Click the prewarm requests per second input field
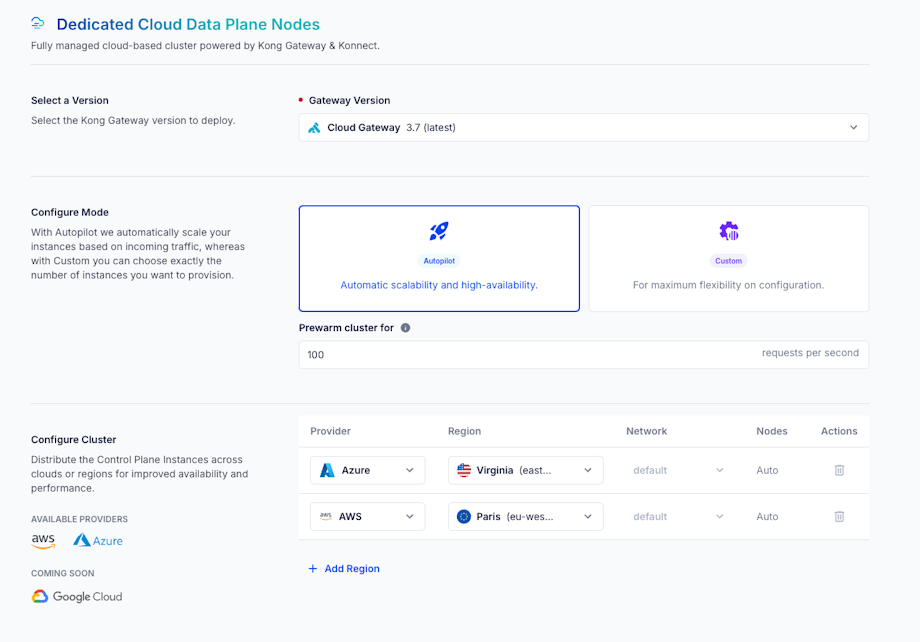Viewport: 920px width, 642px height. (x=500, y=354)
